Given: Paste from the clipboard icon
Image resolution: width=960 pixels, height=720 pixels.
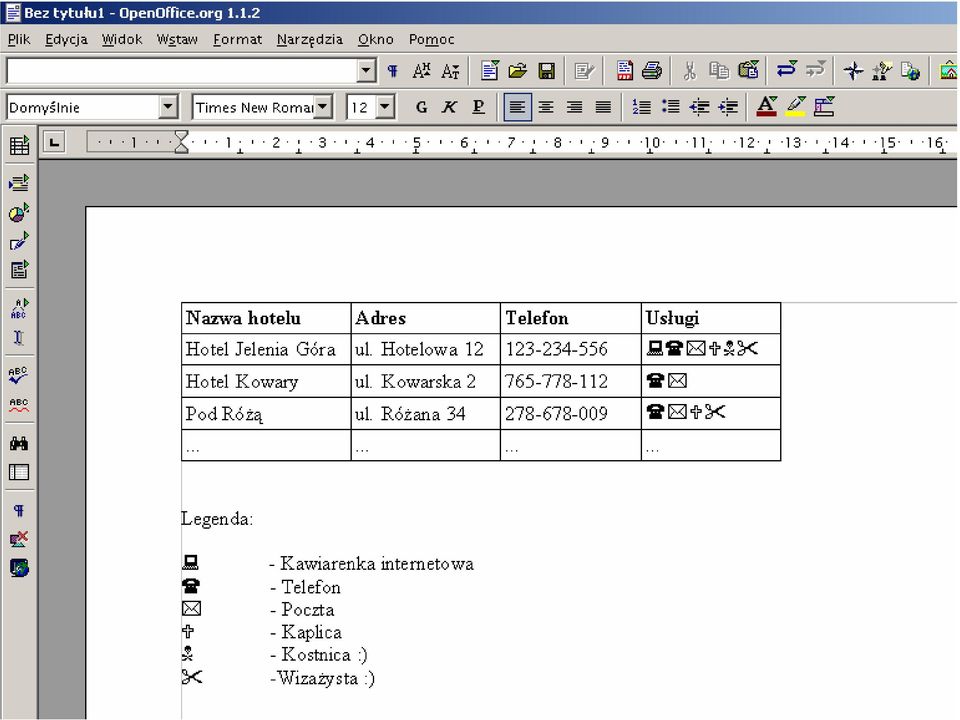Looking at the screenshot, I should (748, 71).
